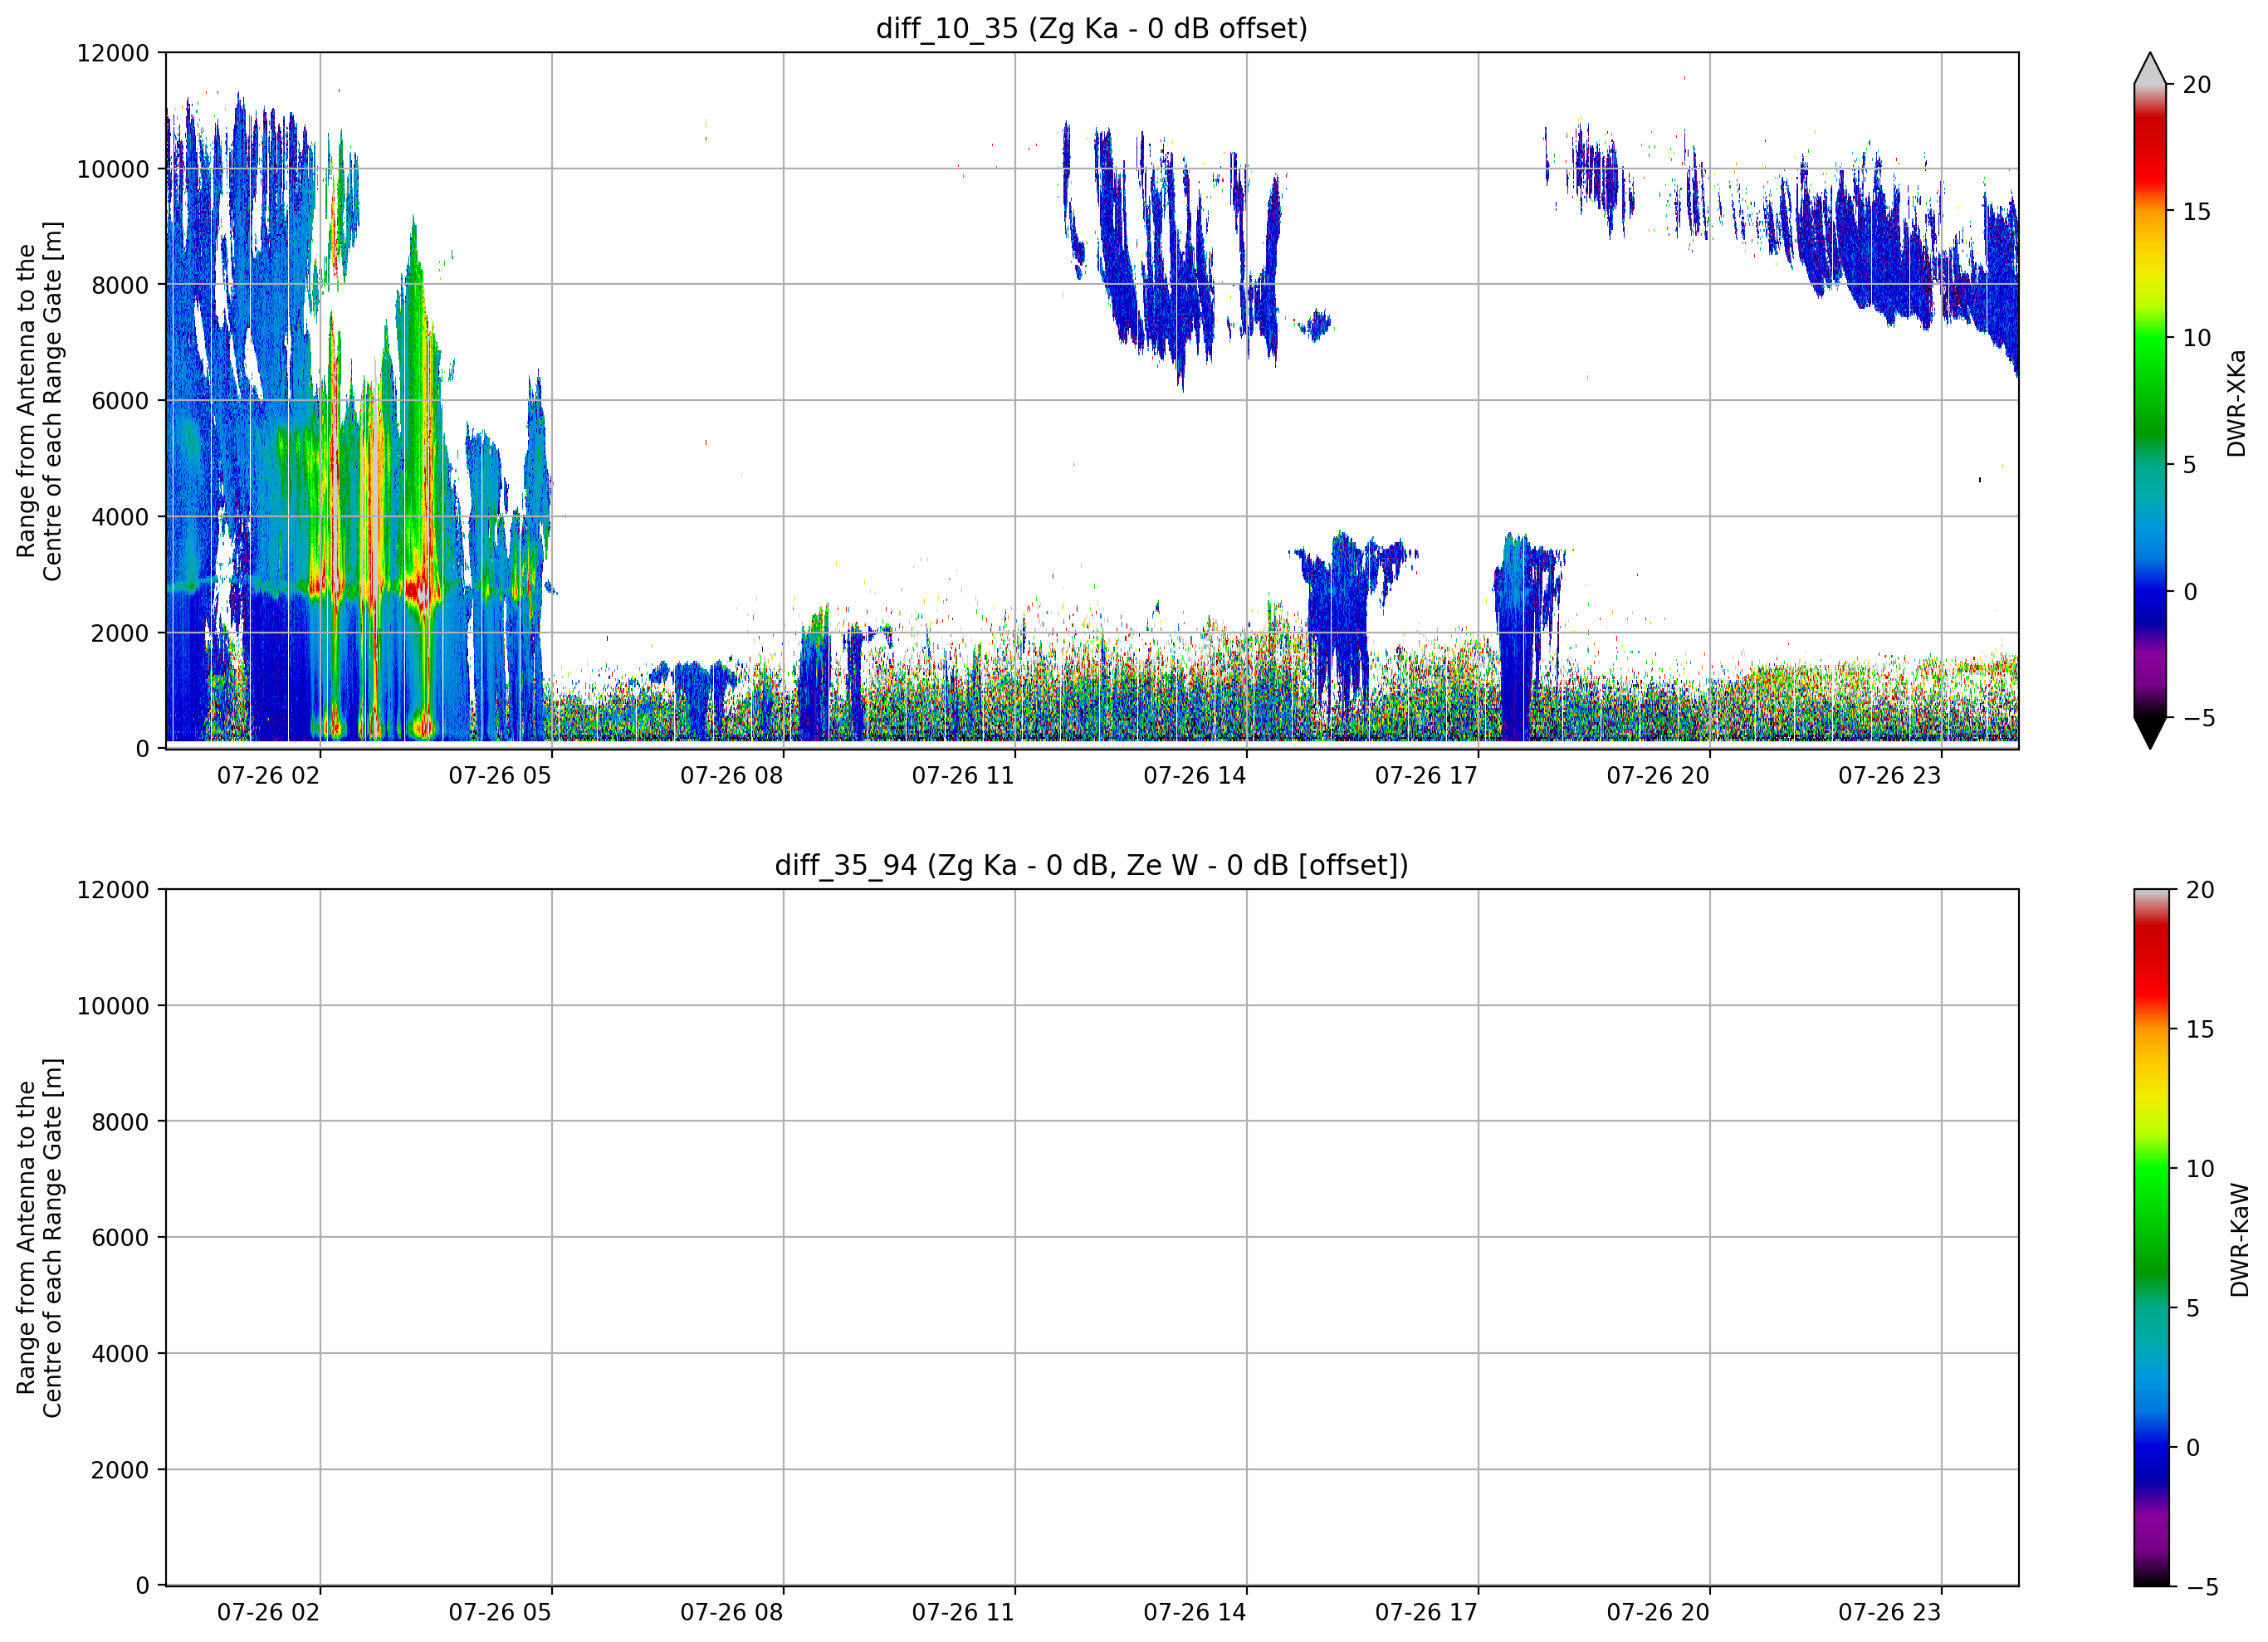Click the 07-26 23 tick label on upper plot
The width and height of the screenshot is (2268, 1642).
(x=1889, y=776)
